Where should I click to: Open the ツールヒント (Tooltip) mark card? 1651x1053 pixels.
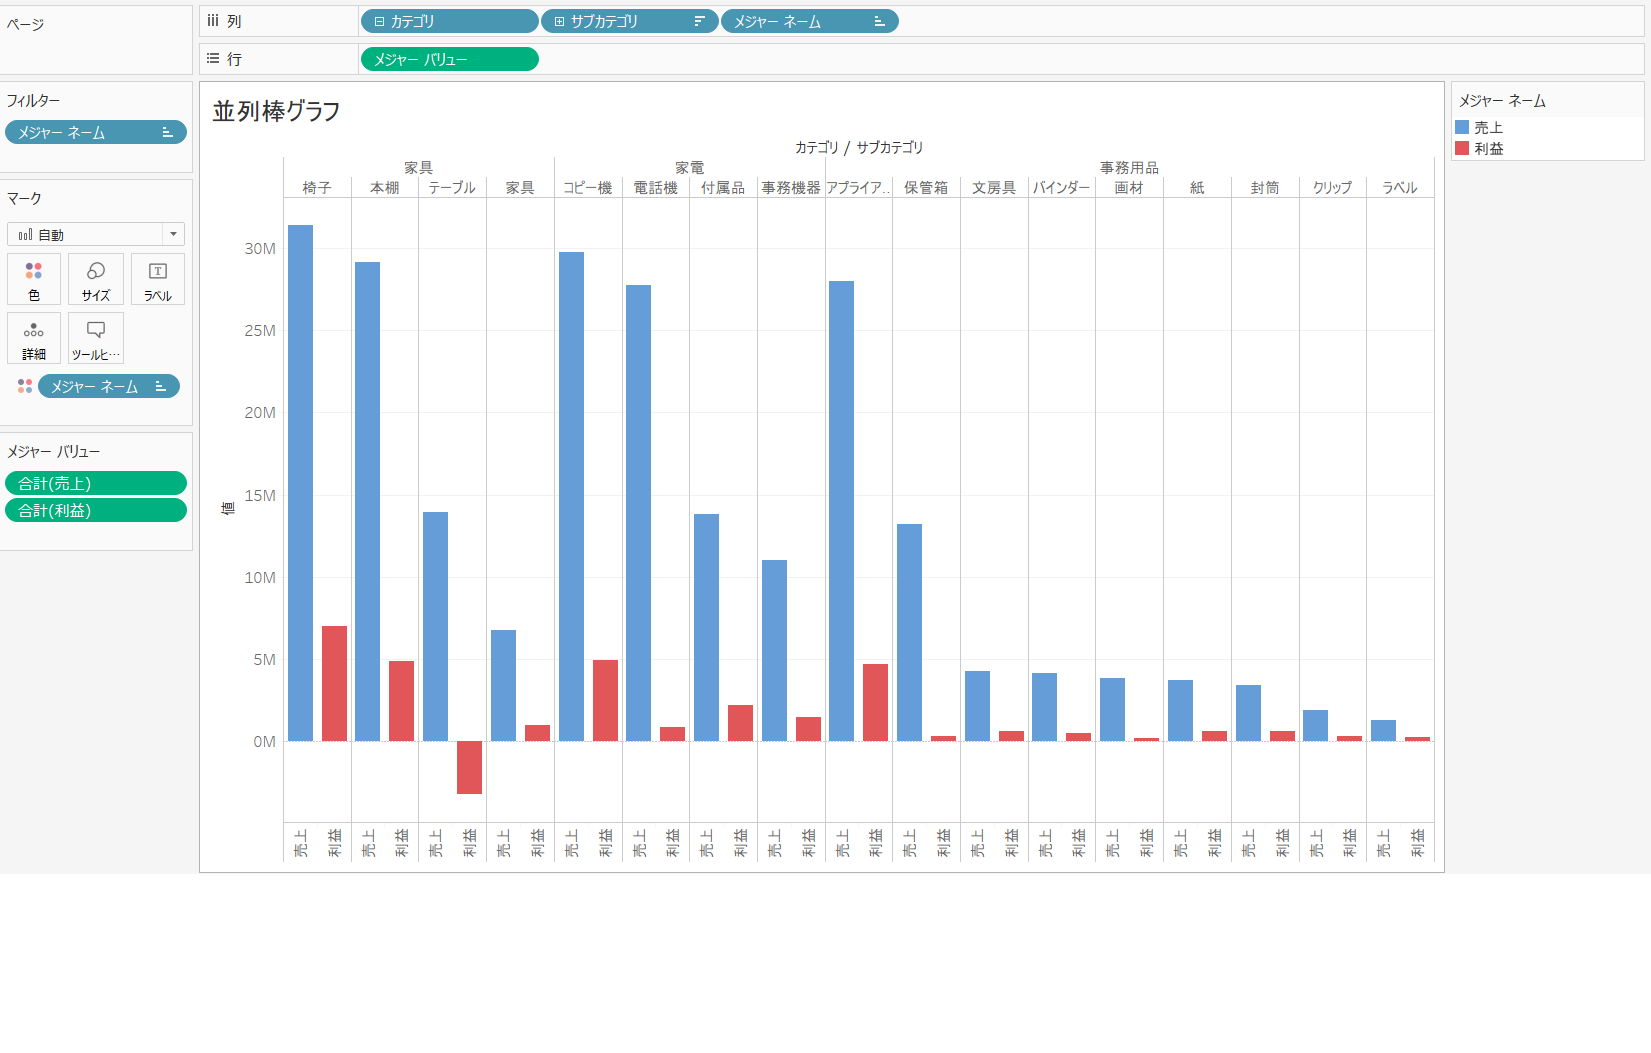tap(96, 338)
